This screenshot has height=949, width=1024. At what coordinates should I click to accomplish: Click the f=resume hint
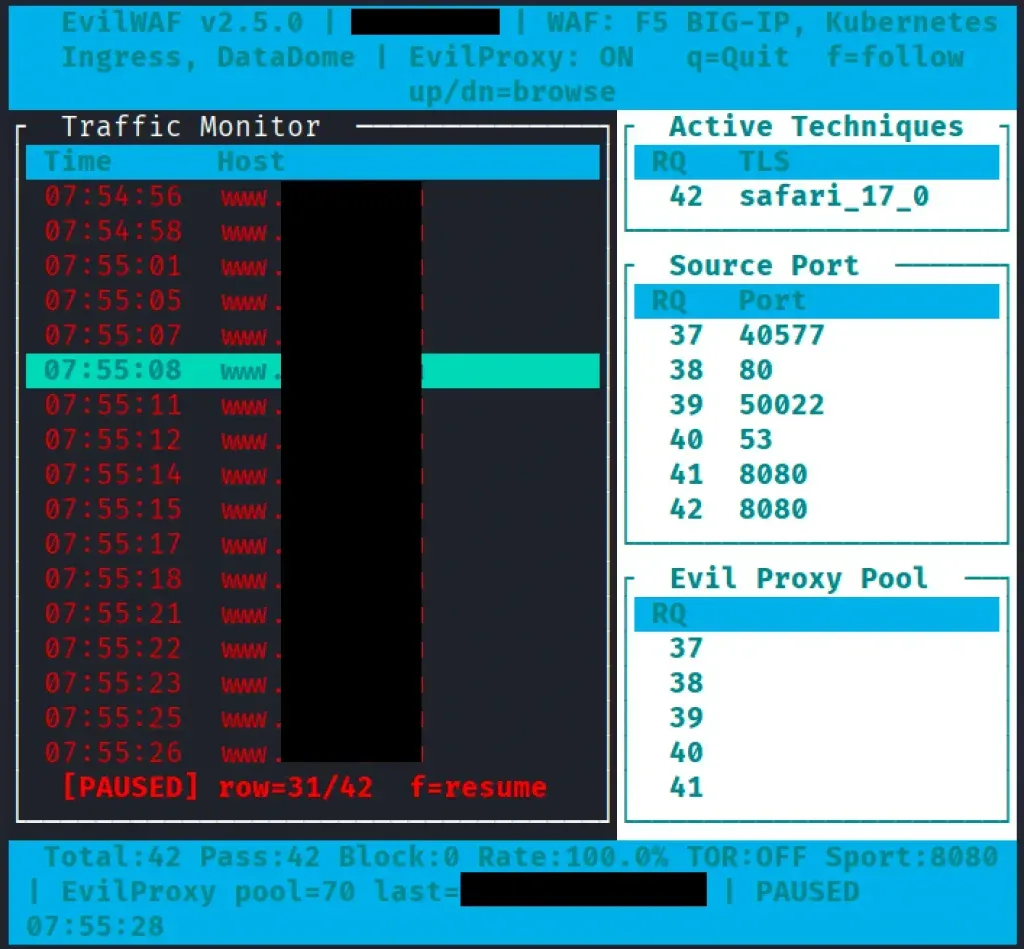(x=478, y=787)
